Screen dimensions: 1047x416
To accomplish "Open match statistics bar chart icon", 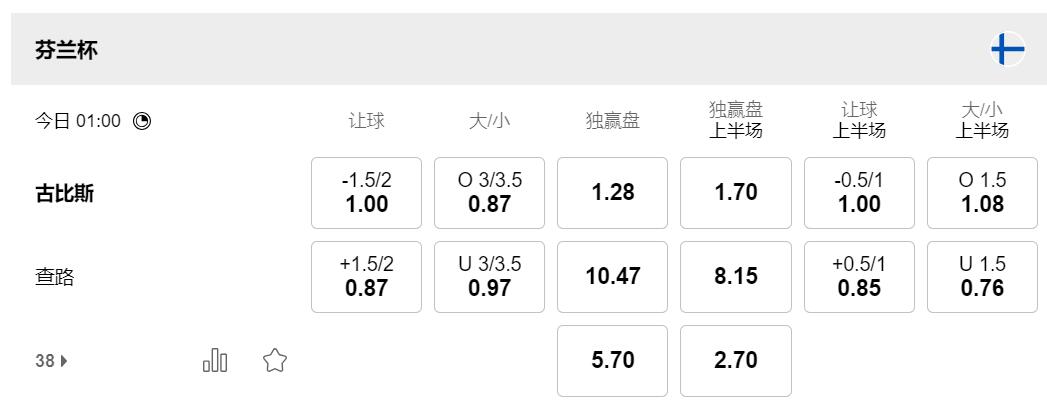I will click(215, 361).
